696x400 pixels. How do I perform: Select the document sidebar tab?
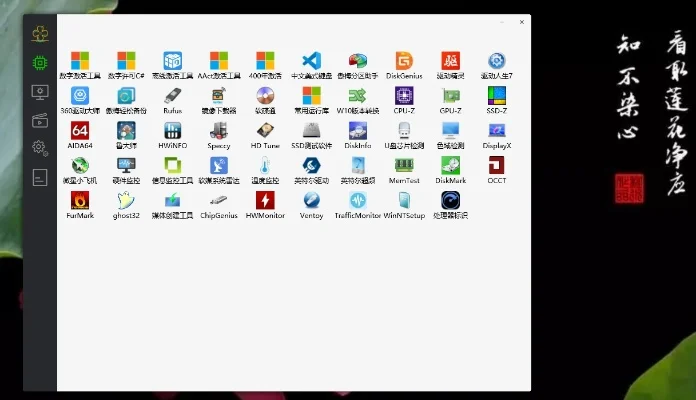(40, 178)
